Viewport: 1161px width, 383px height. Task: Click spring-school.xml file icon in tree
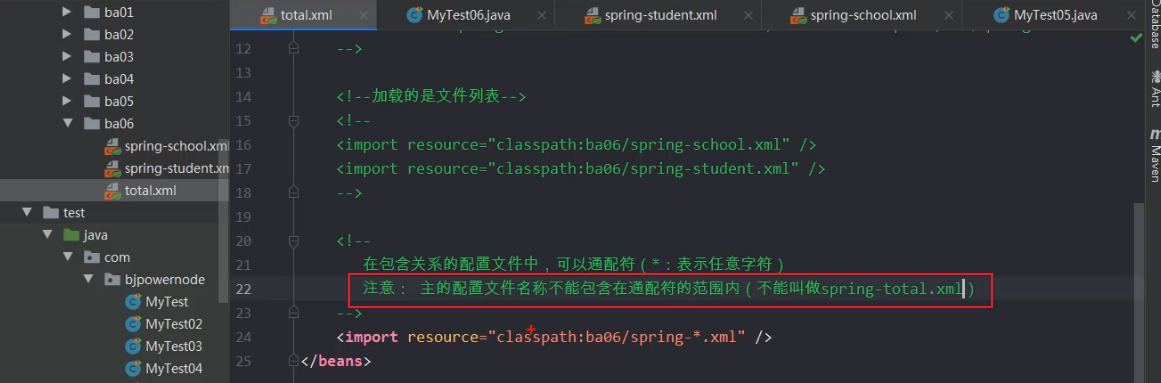click(112, 146)
